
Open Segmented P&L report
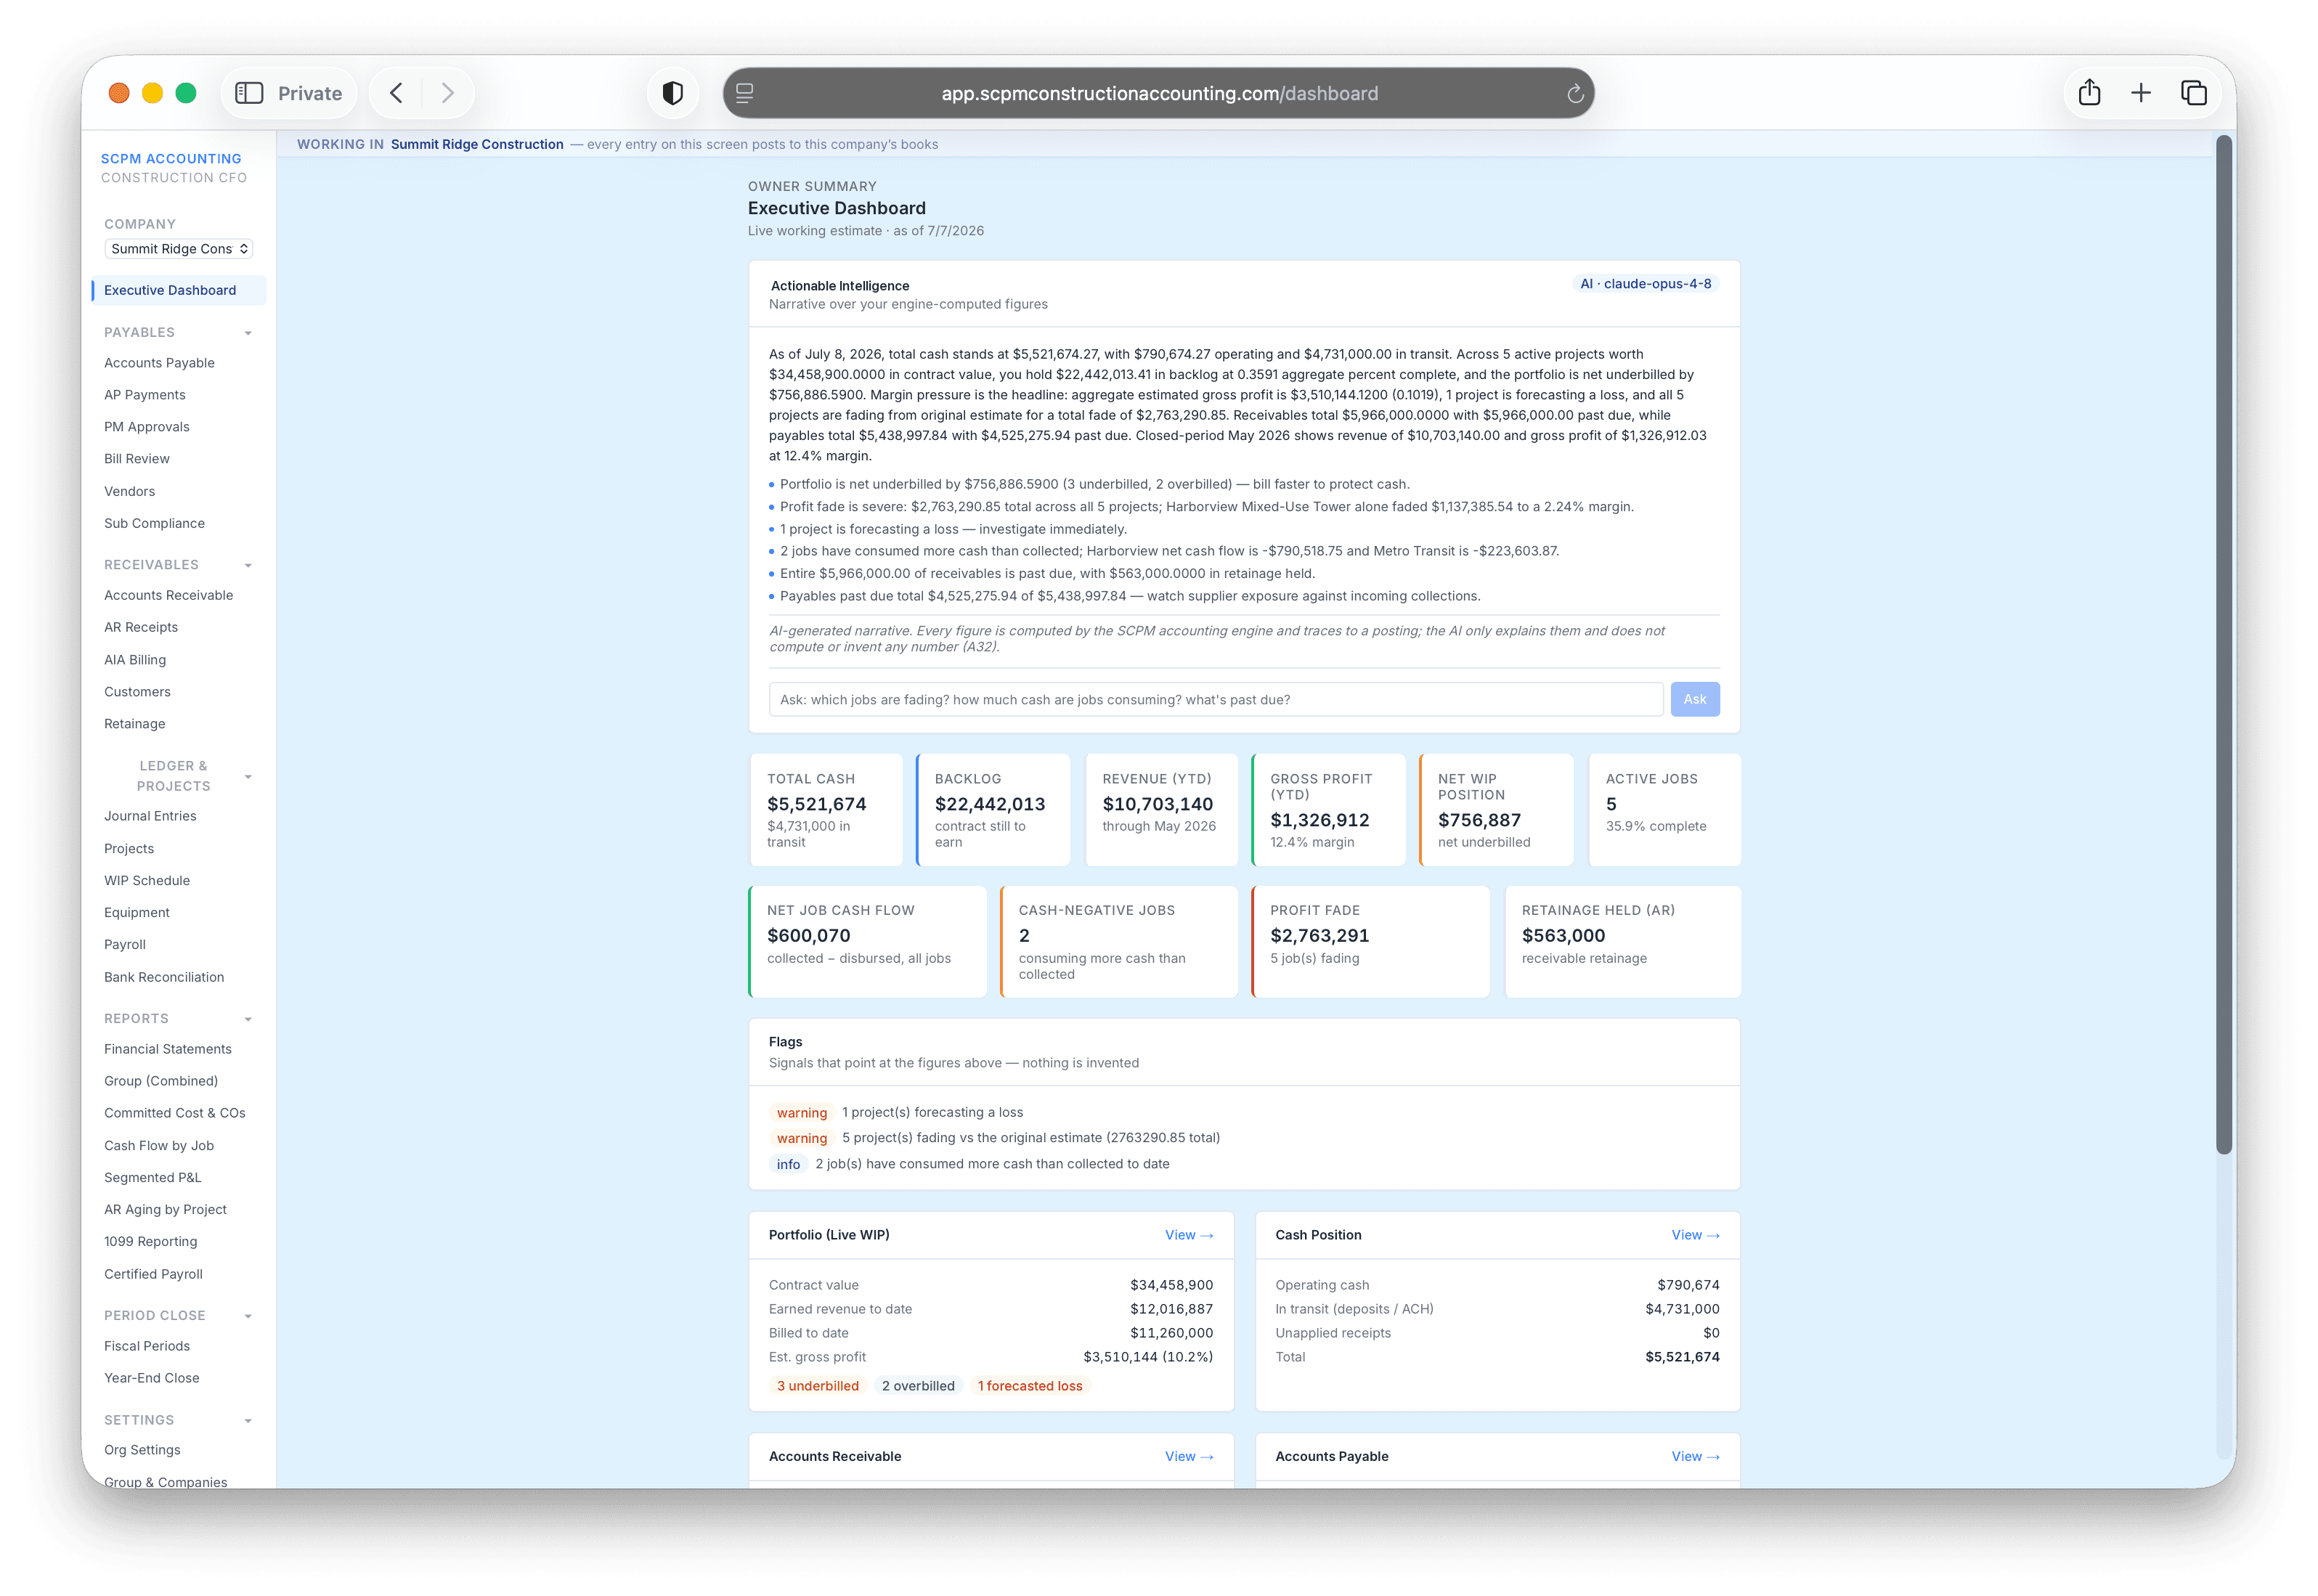tap(153, 1178)
